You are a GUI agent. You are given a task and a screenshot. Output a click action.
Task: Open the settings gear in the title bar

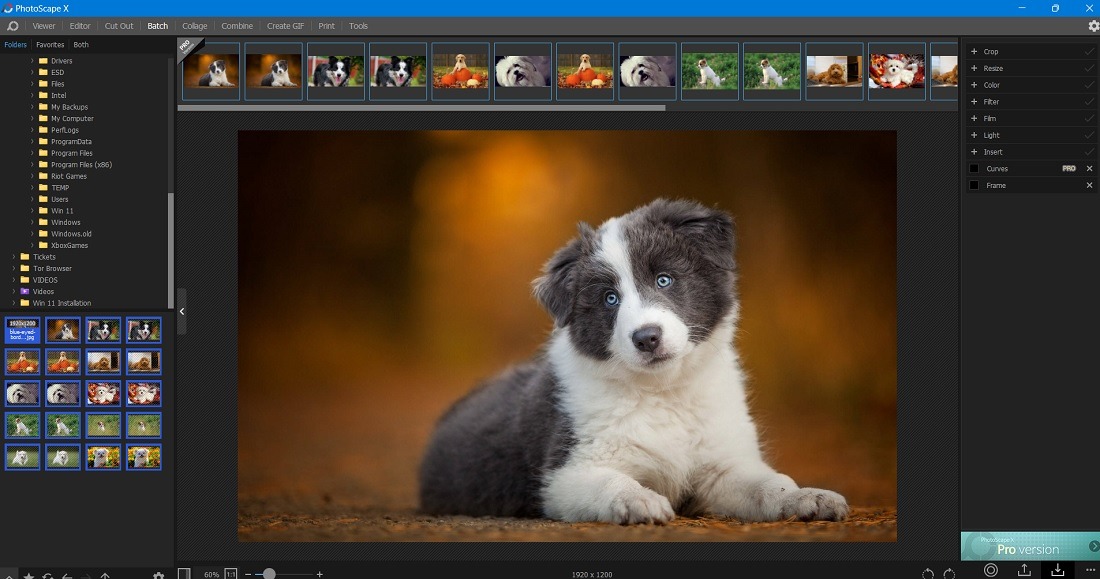(1093, 25)
